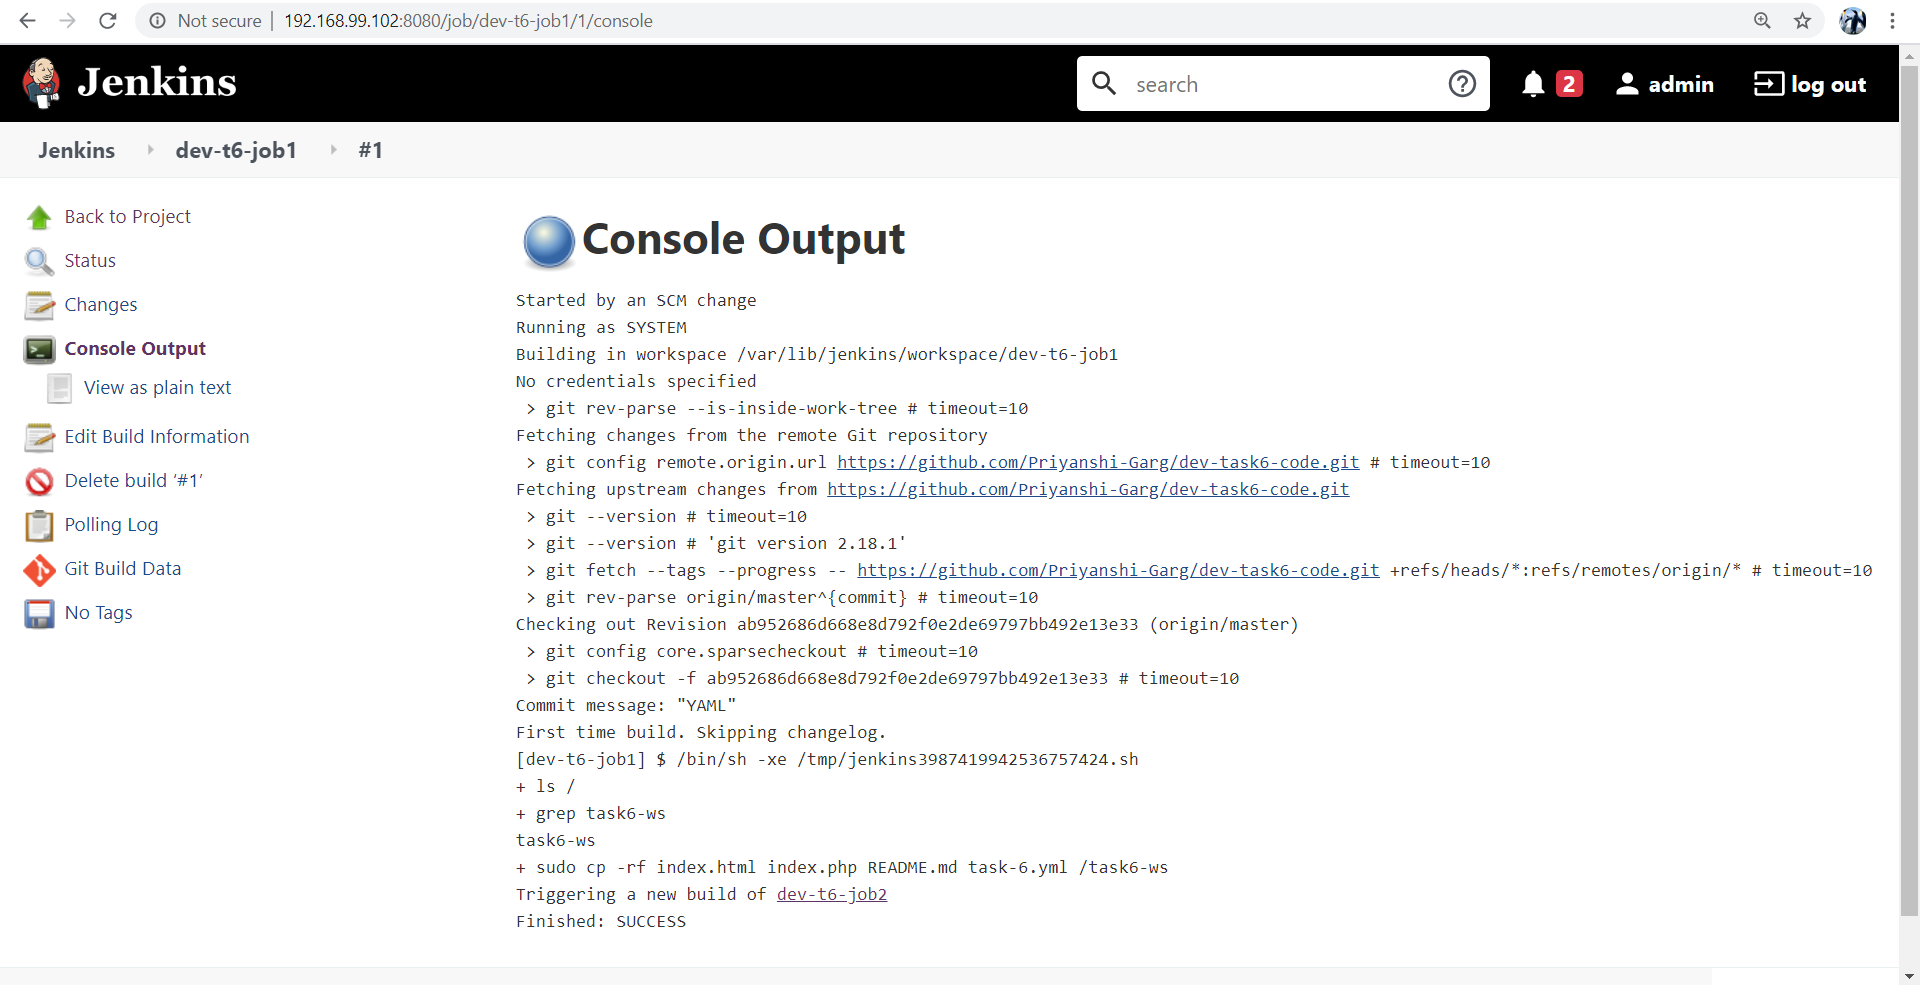Click the Jenkins head logo
Viewport: 1920px width, 985px height.
click(x=41, y=82)
